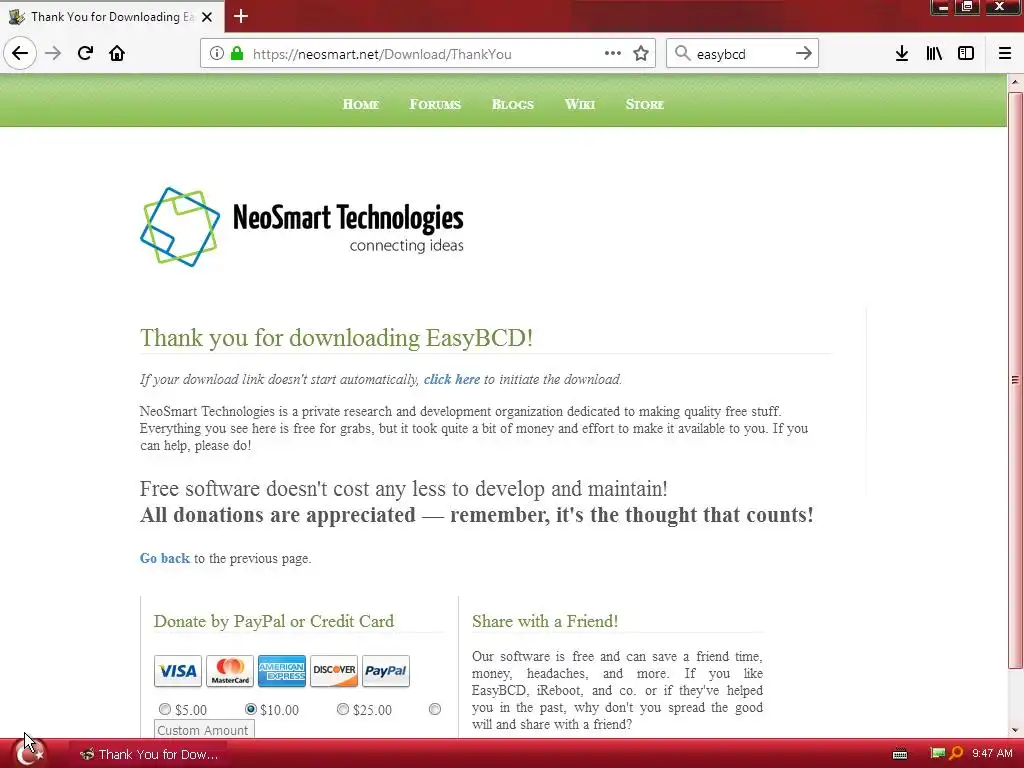Click the Discover card icon
1024x768 pixels.
(334, 671)
